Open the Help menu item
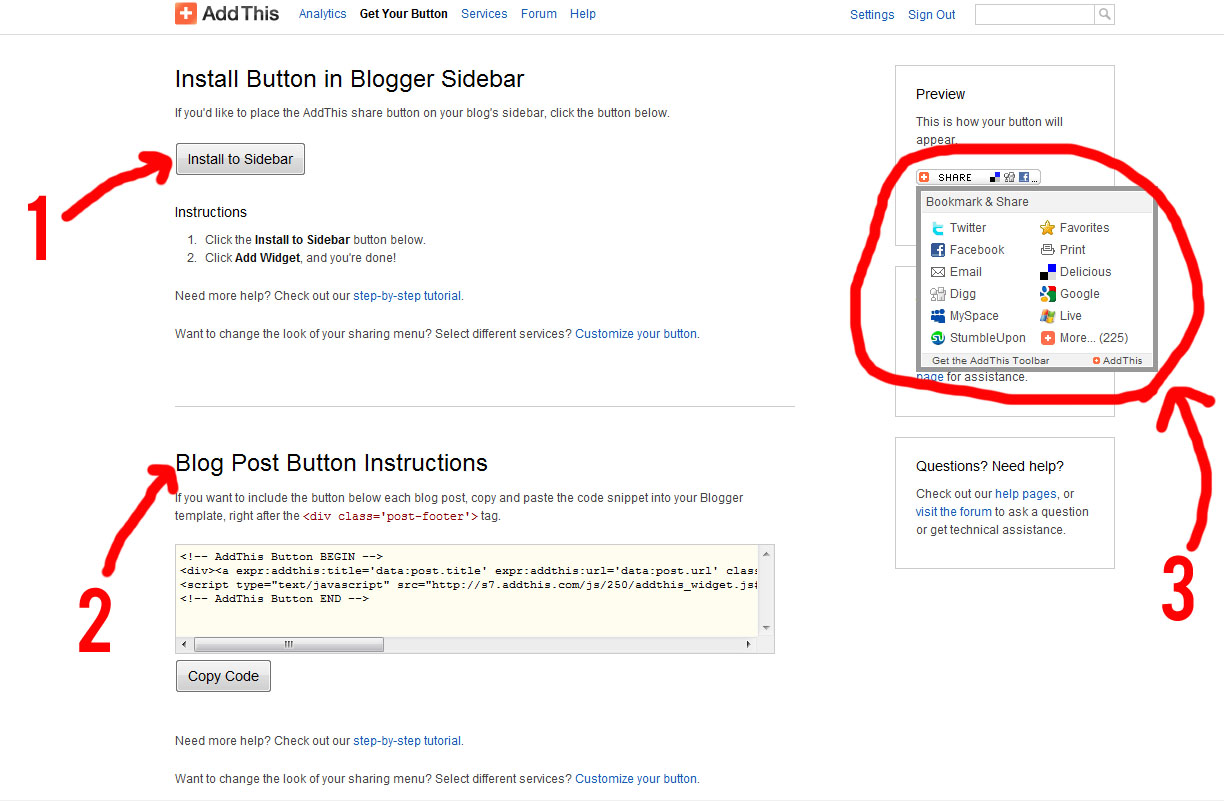Viewport: 1224px width, 801px height. click(583, 14)
